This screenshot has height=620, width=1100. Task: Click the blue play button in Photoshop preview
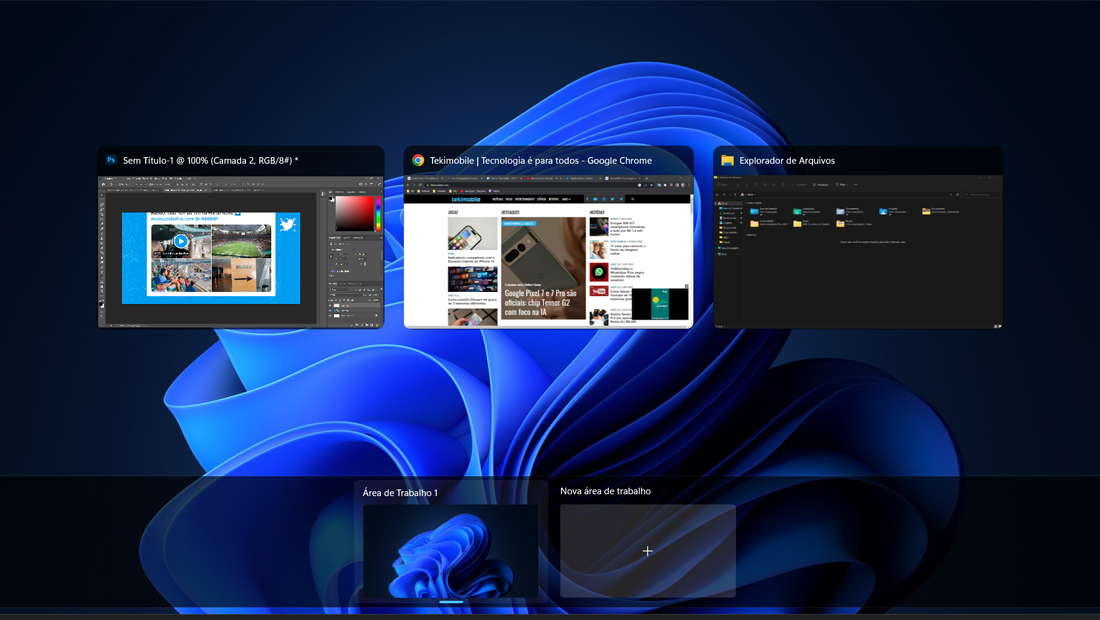point(181,241)
